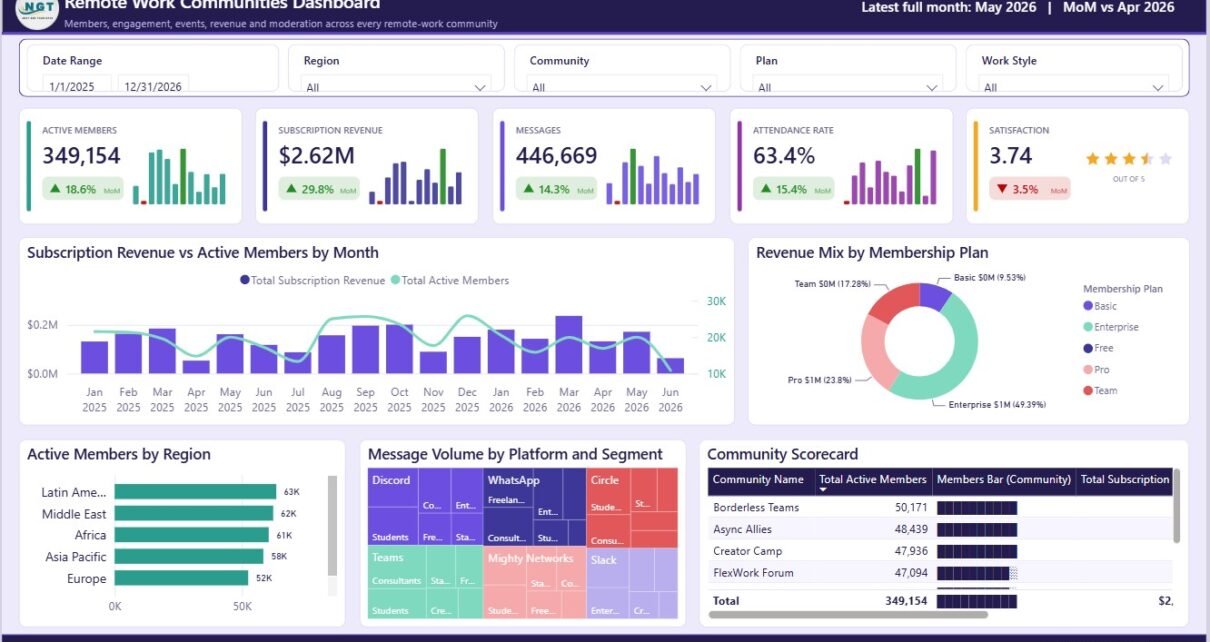Select Members Bar (Community) column header
Viewport: 1210px width, 642px height.
click(x=1004, y=480)
